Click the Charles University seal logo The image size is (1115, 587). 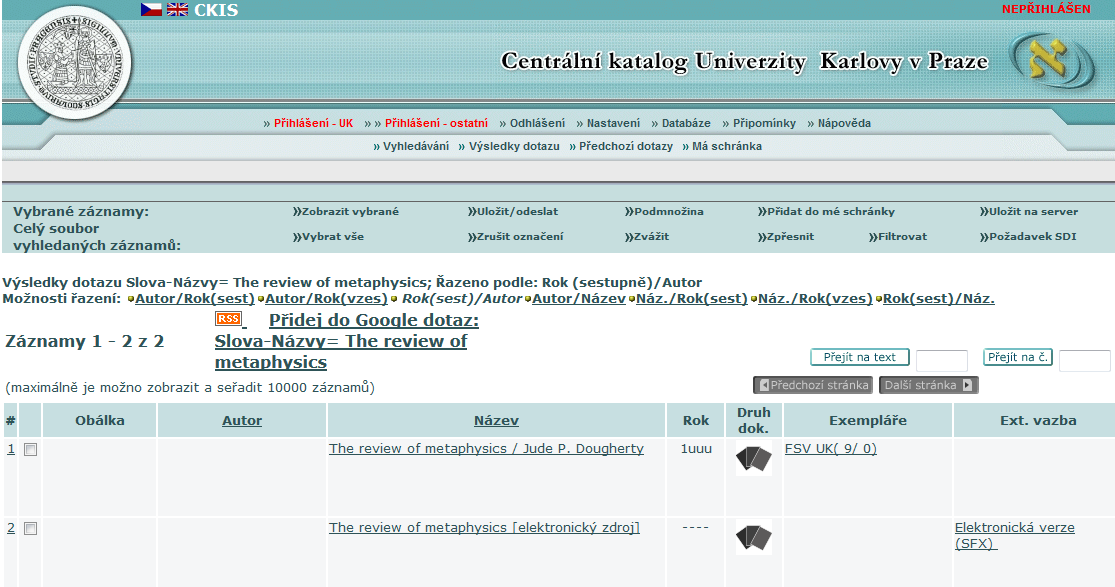pos(75,62)
